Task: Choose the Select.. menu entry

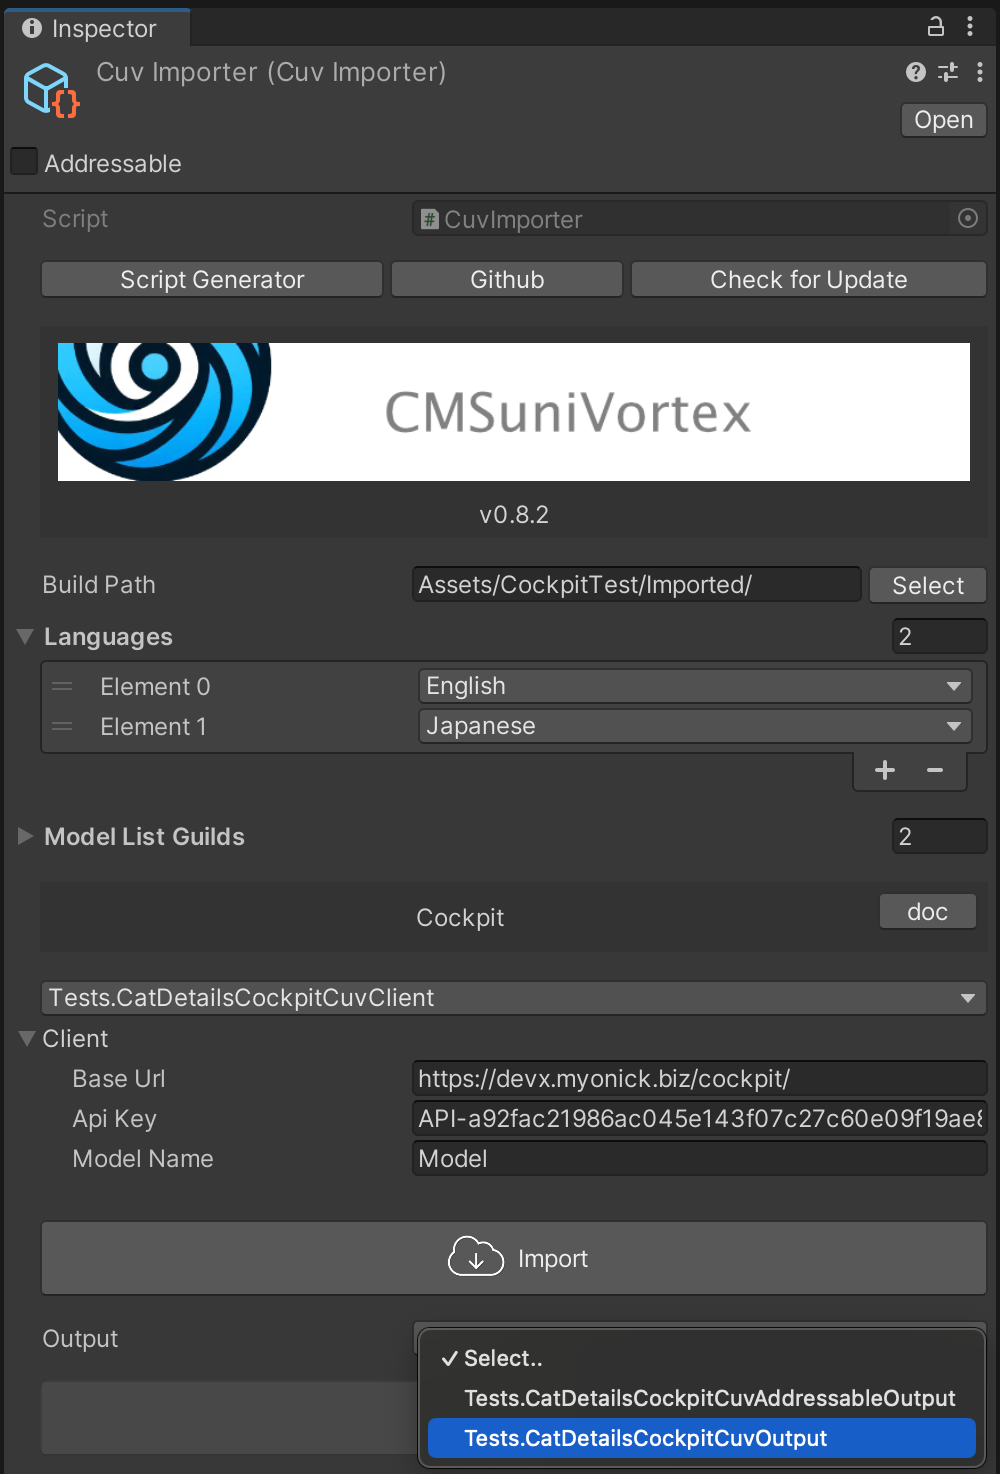Action: point(700,1358)
